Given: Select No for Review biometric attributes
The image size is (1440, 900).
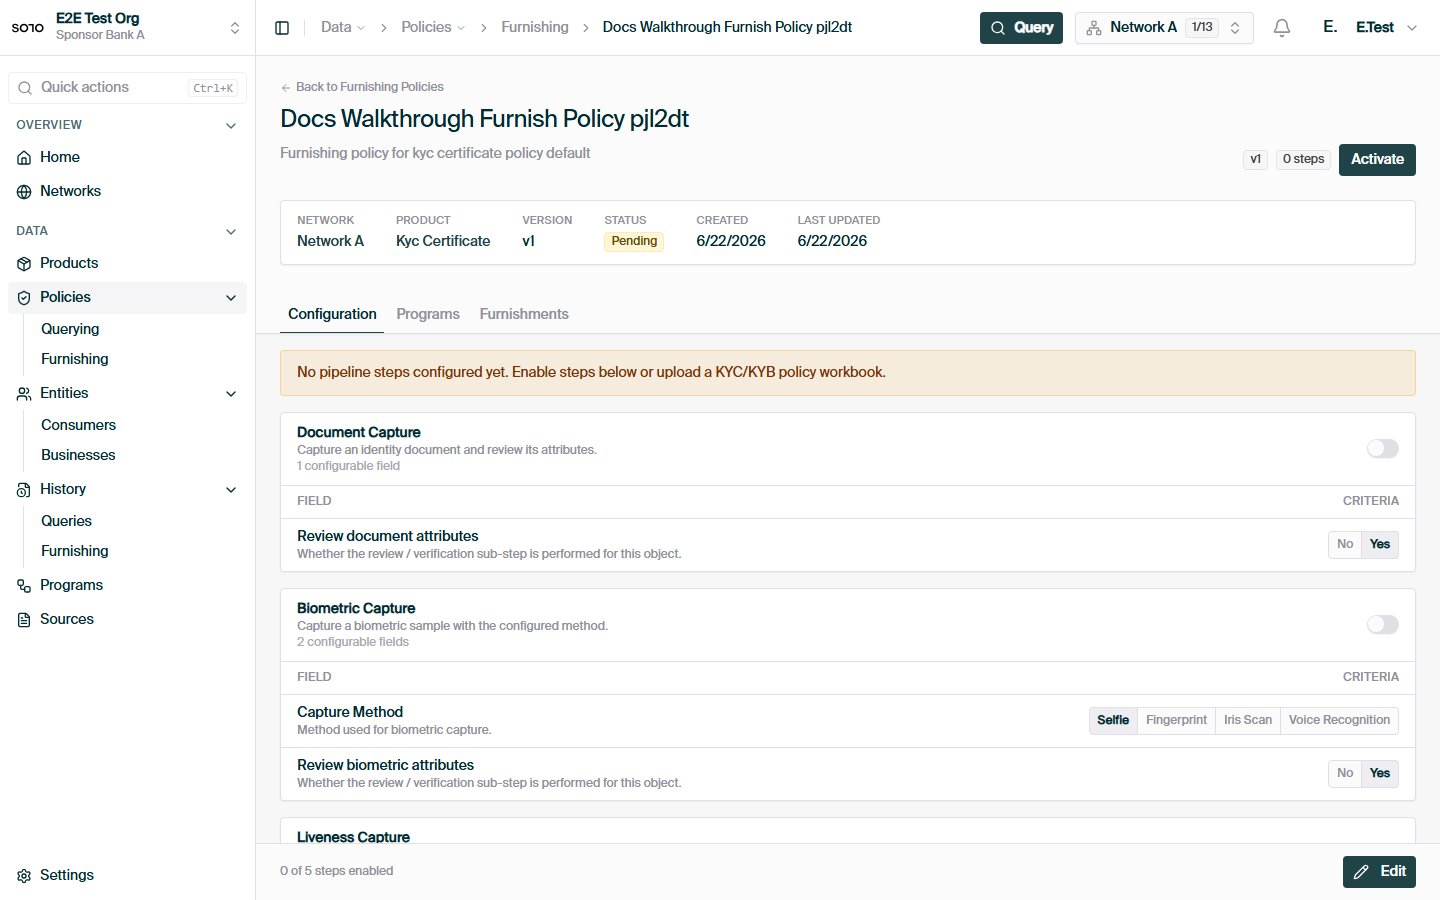Looking at the screenshot, I should pyautogui.click(x=1345, y=773).
